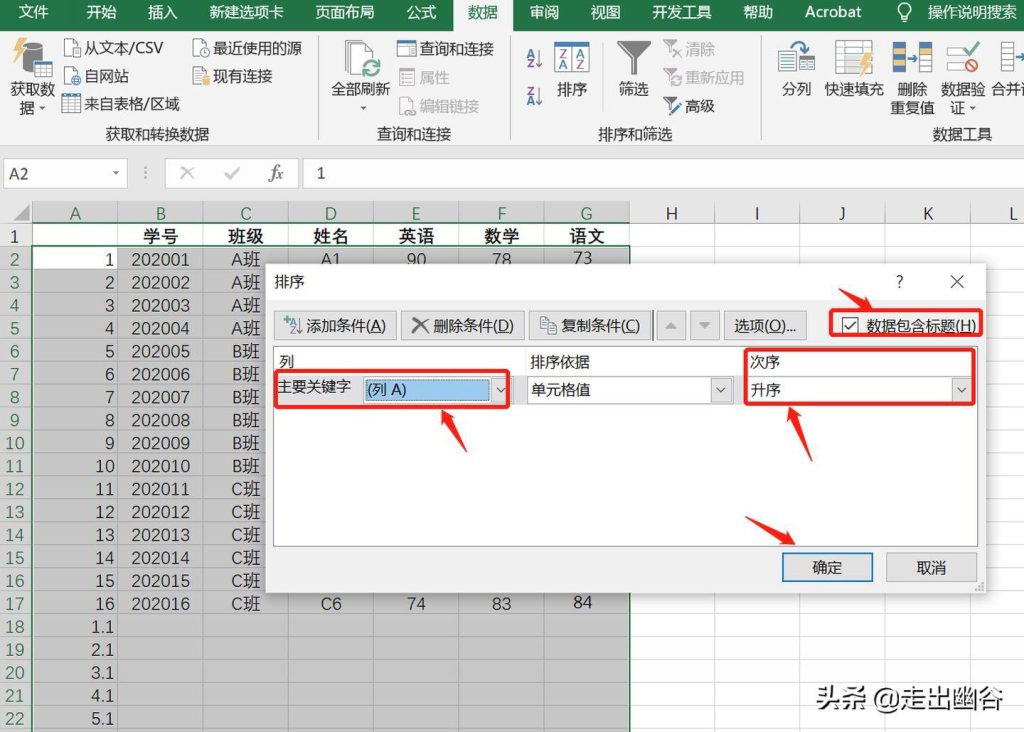Image resolution: width=1024 pixels, height=732 pixels.
Task: Click the sort ascending A-Z icon
Action: pos(534,58)
